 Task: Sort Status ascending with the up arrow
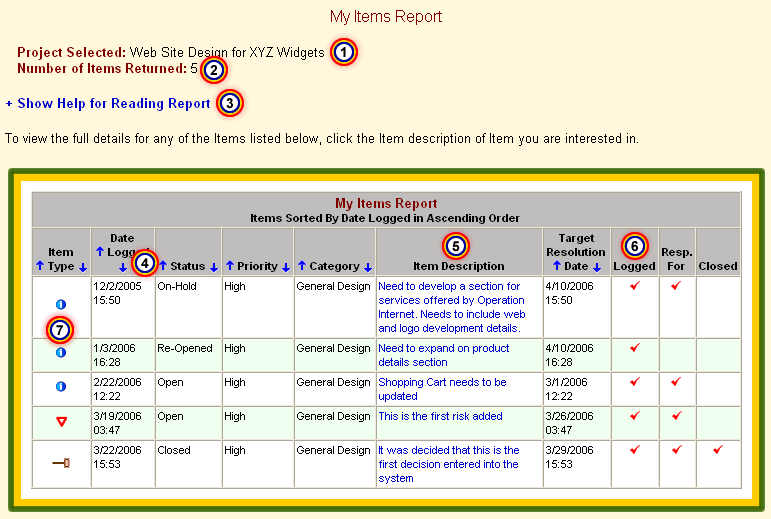[164, 266]
